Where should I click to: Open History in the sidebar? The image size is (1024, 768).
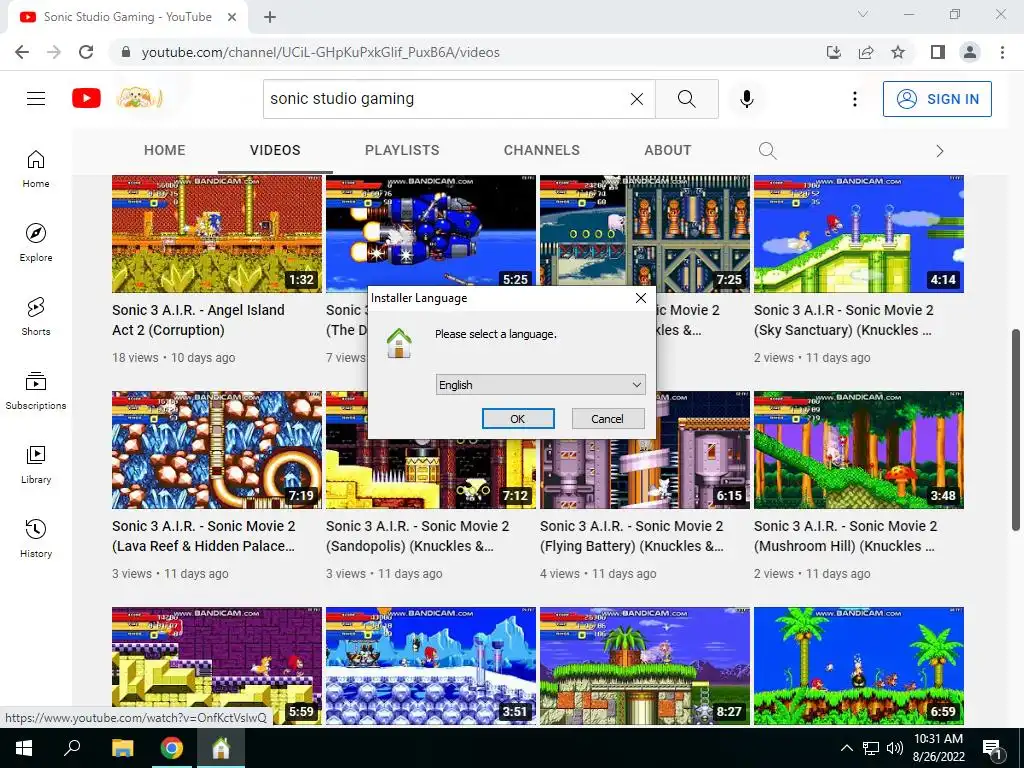[36, 538]
